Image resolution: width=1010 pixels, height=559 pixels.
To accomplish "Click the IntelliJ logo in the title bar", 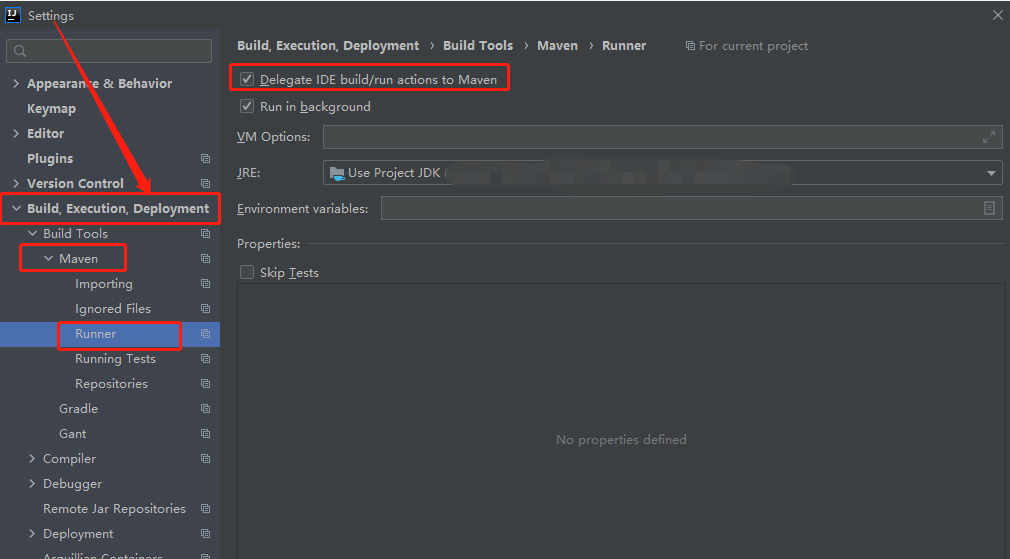I will [x=12, y=15].
